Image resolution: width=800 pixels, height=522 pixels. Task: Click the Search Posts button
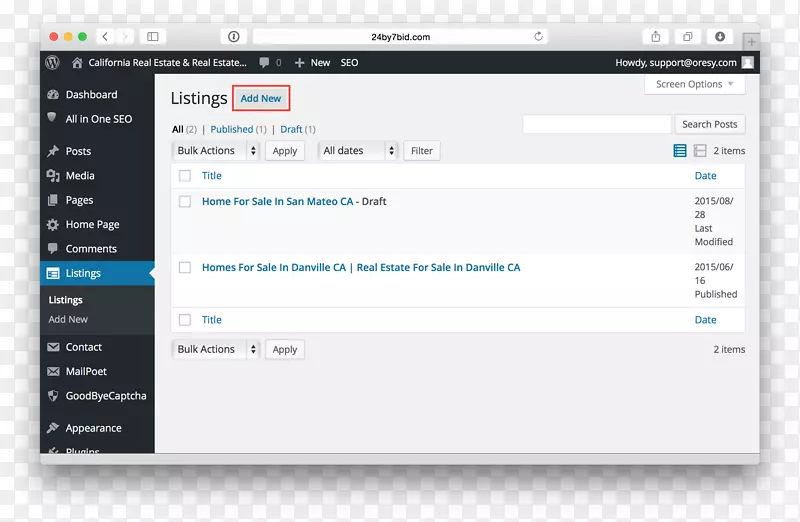710,124
